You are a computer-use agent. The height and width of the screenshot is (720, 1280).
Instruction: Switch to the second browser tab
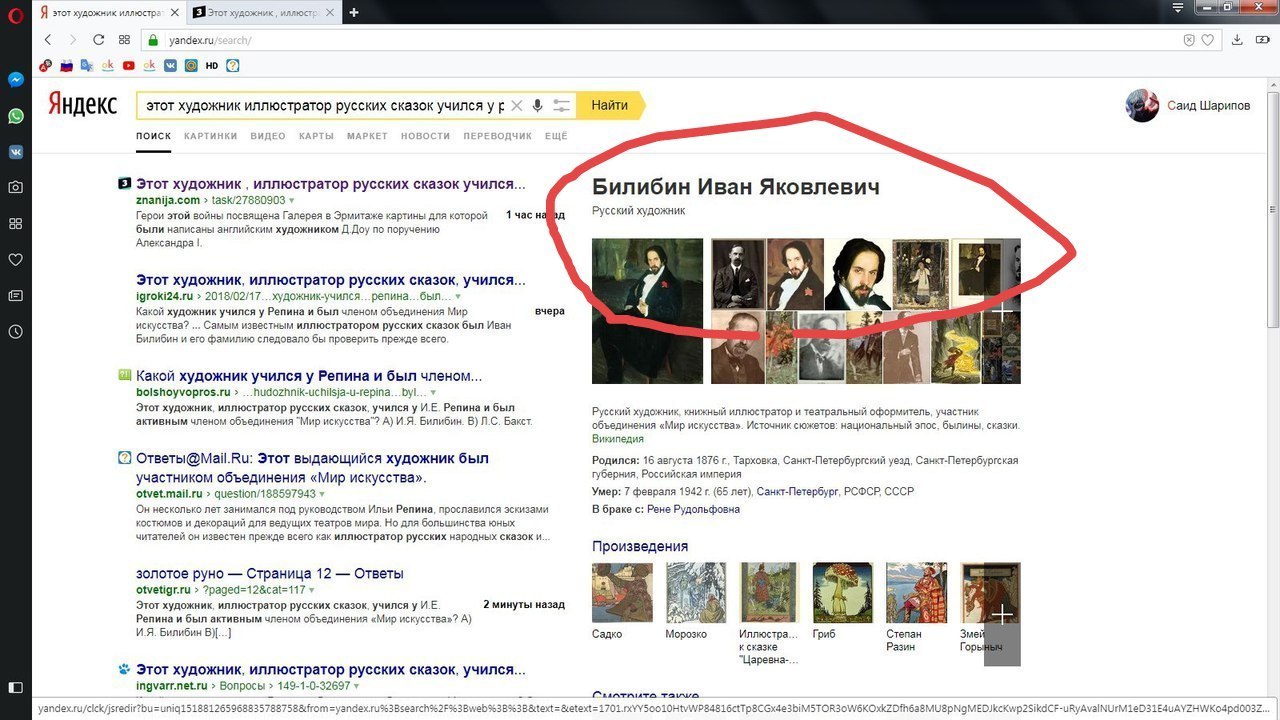click(265, 12)
